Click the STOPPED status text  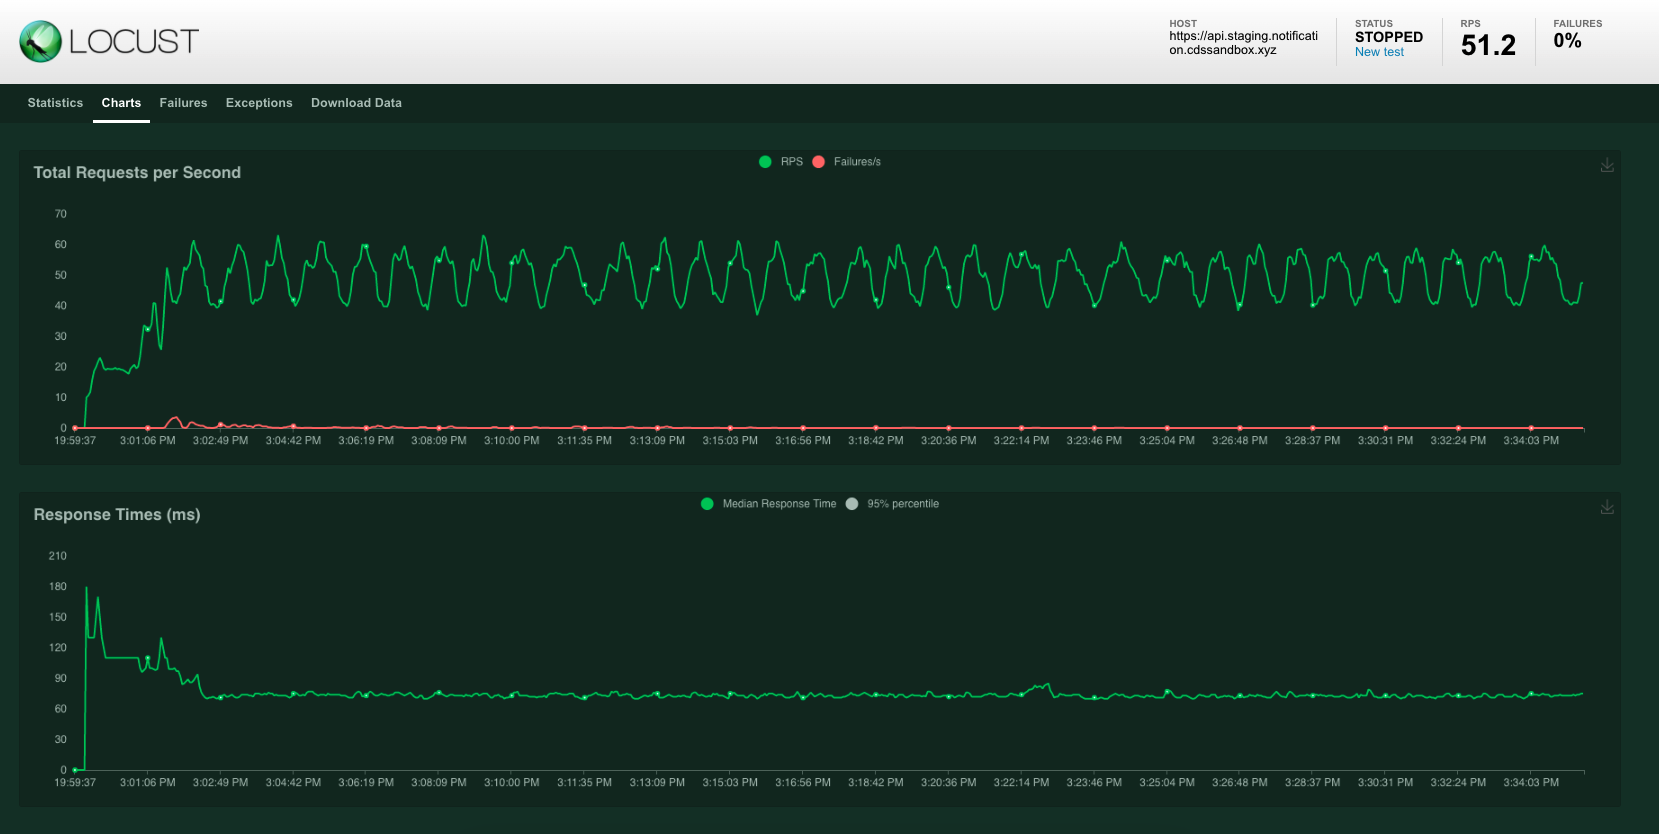click(1388, 37)
